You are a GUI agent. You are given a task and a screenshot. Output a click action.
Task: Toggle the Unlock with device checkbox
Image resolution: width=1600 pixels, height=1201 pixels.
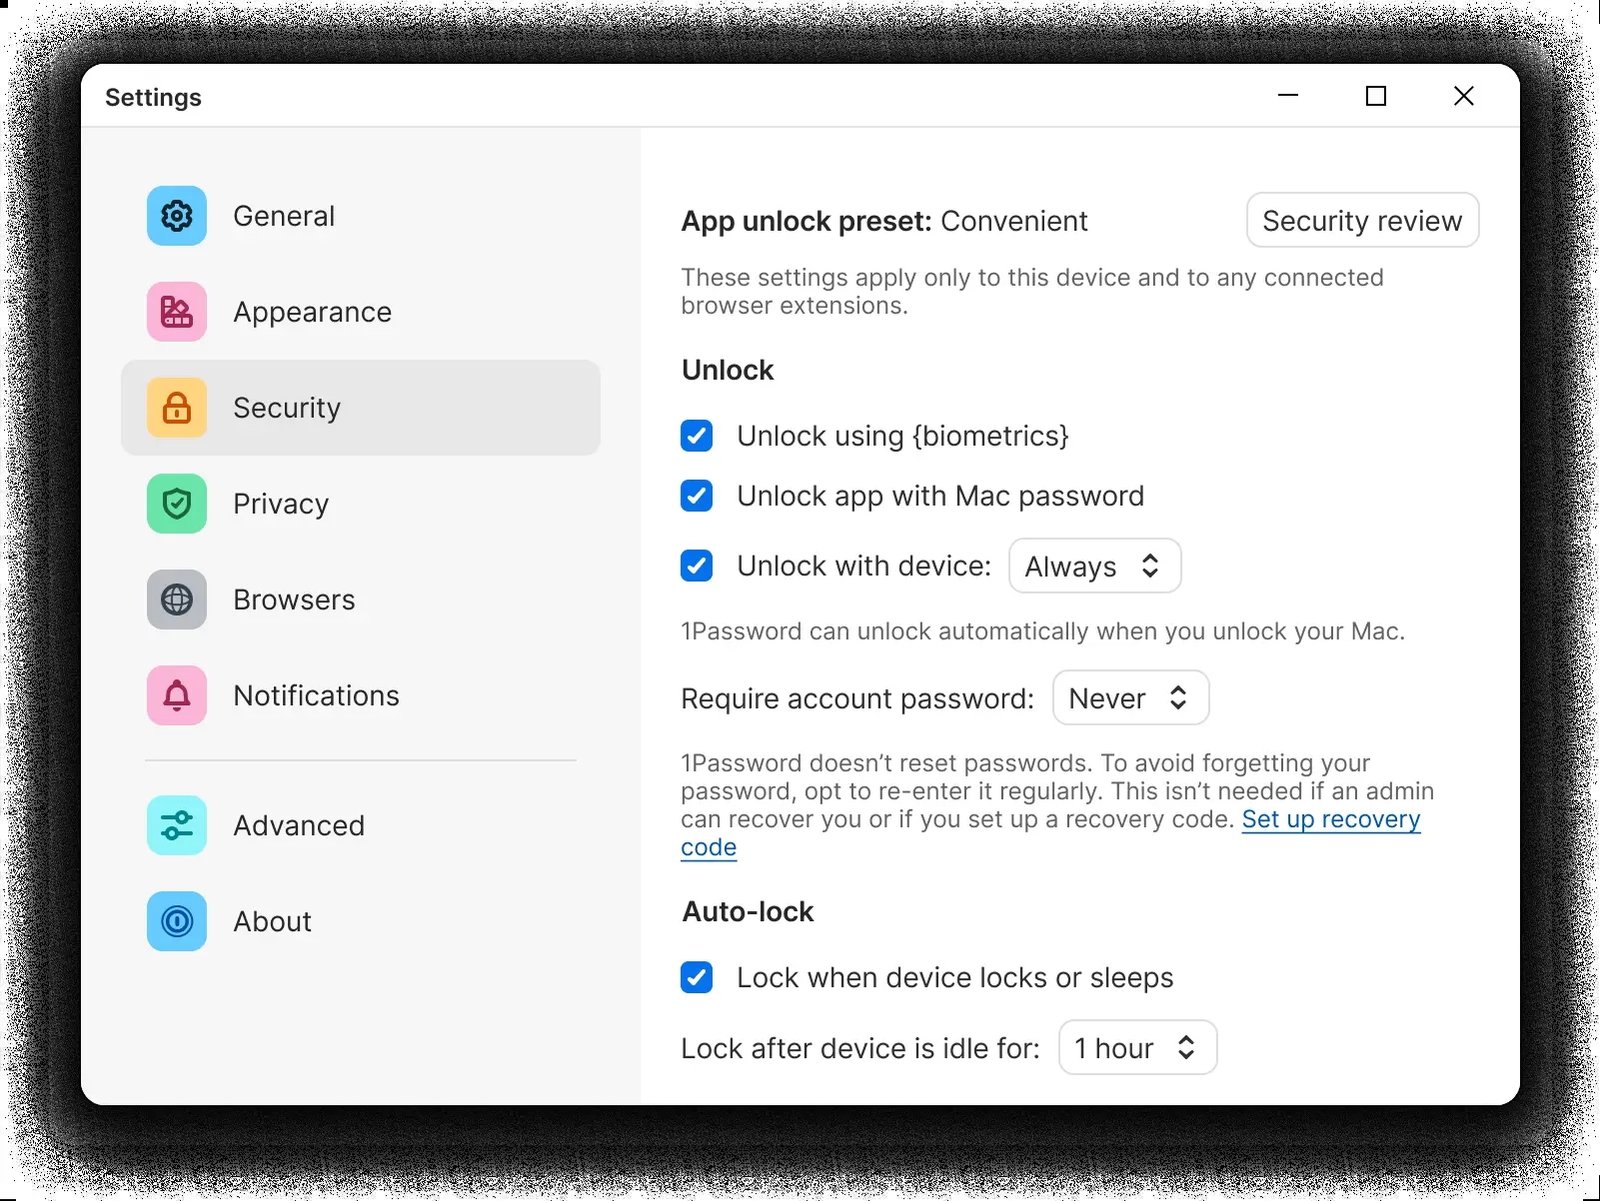(x=696, y=565)
